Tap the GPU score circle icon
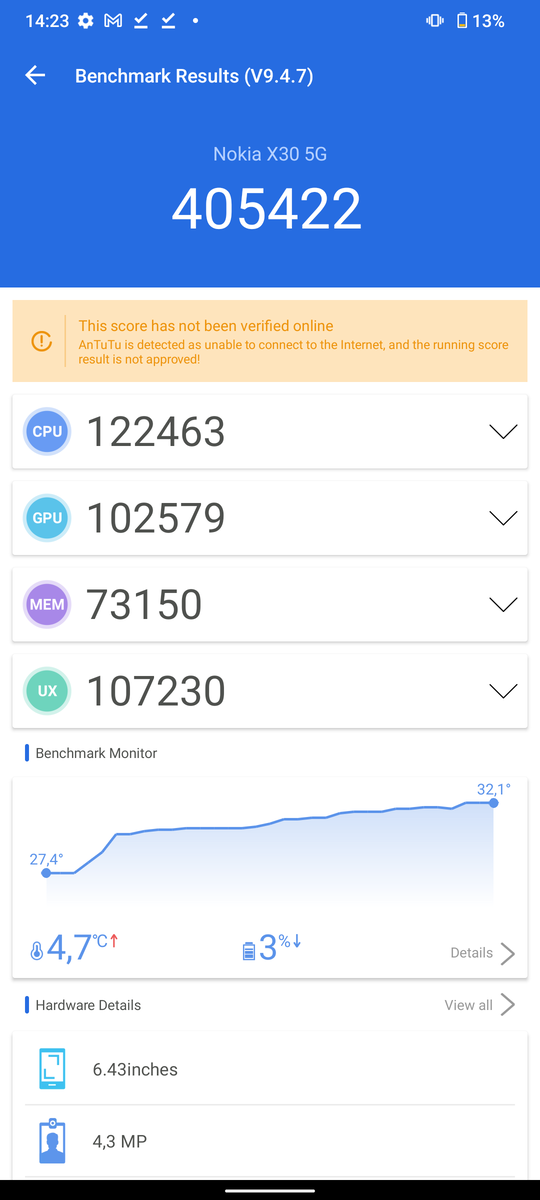 47,518
